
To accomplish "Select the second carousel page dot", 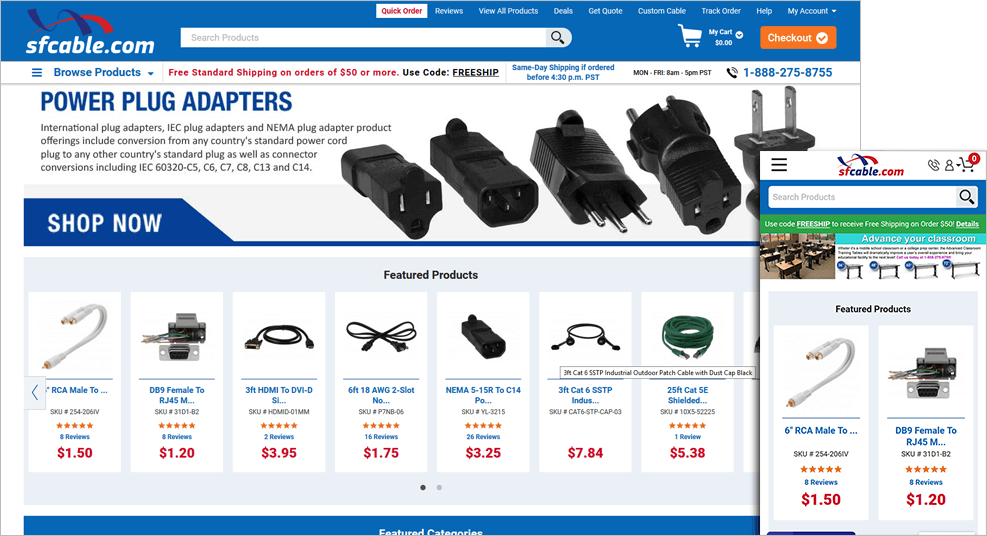I will 439,488.
